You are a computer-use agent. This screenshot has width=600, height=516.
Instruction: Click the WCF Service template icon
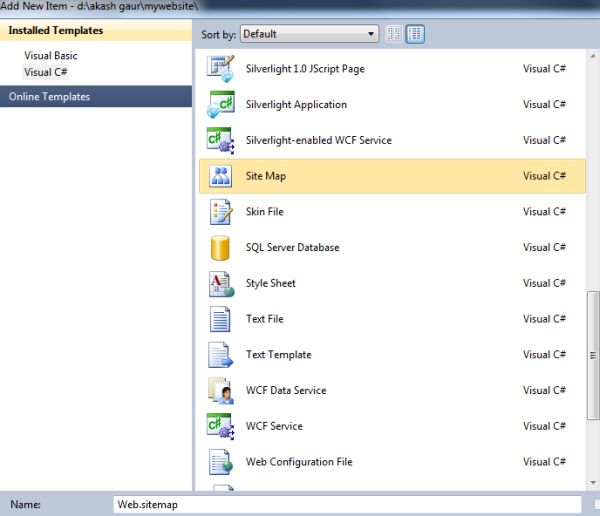[220, 426]
